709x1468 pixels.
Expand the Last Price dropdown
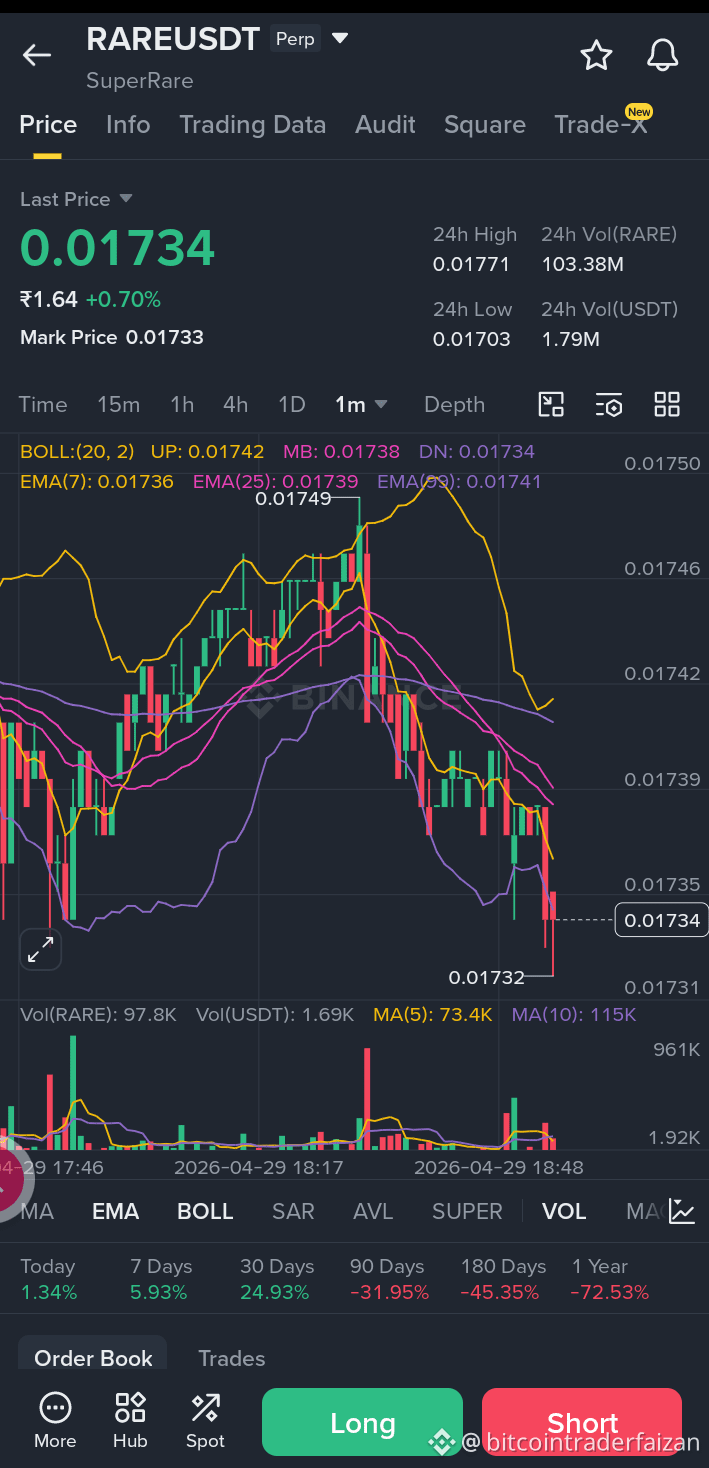coord(126,199)
